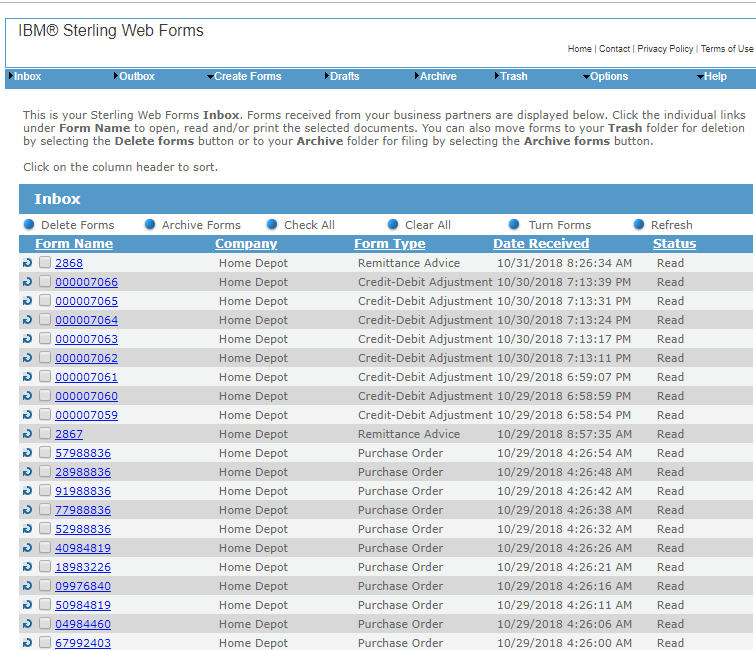Open the Home link in header
This screenshot has height=650, width=756.
(580, 49)
